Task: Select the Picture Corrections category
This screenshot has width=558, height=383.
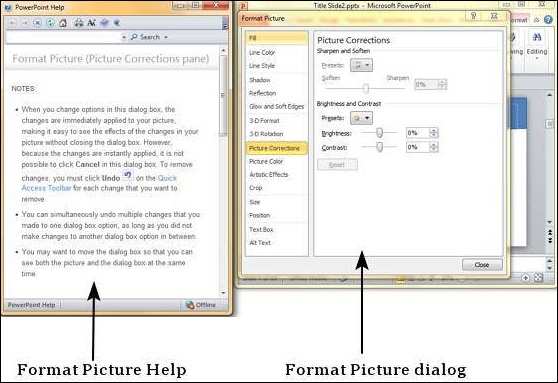Action: point(276,148)
